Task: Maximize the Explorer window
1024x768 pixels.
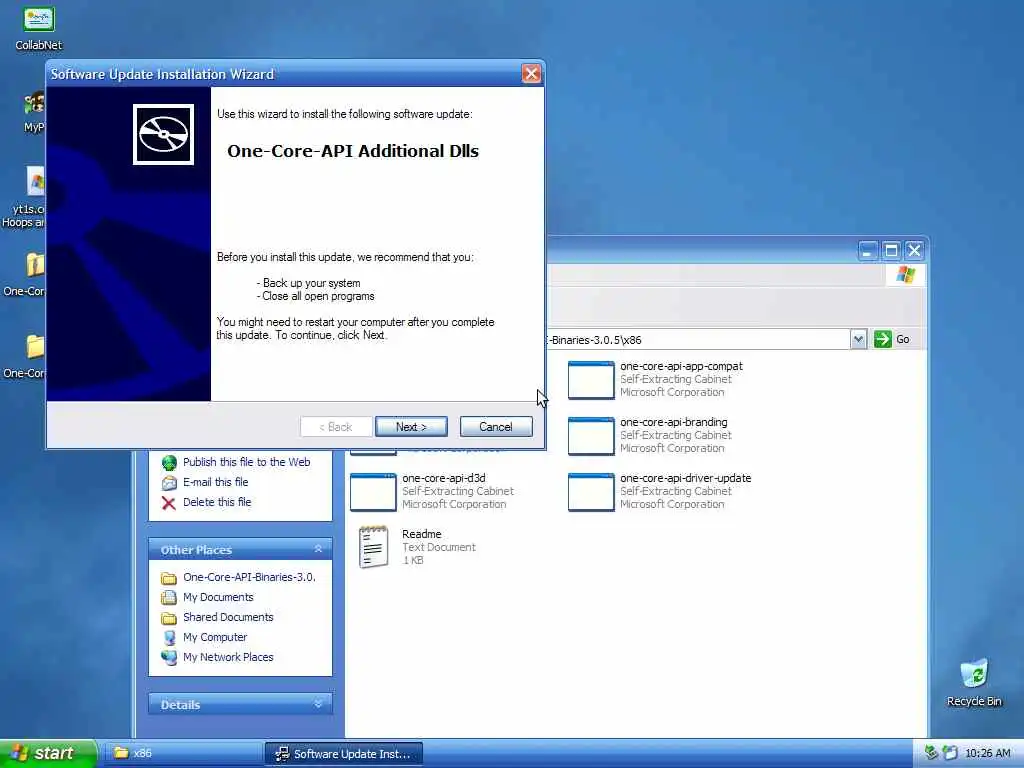Action: click(x=891, y=251)
